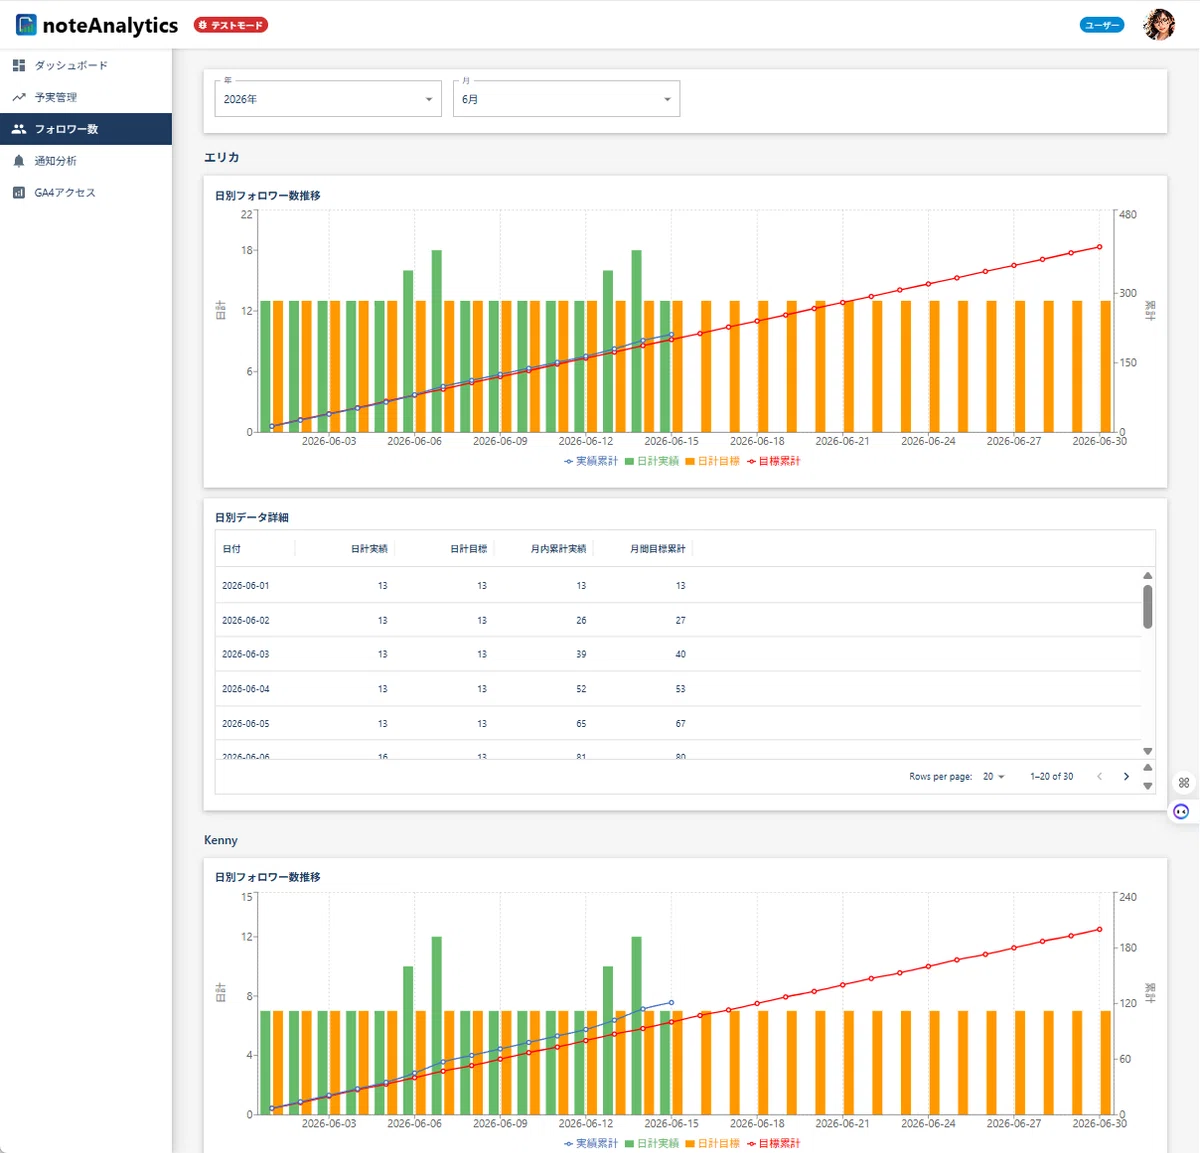Screen dimensions: 1200x1153
Task: Go to next page of table
Action: 1126,777
